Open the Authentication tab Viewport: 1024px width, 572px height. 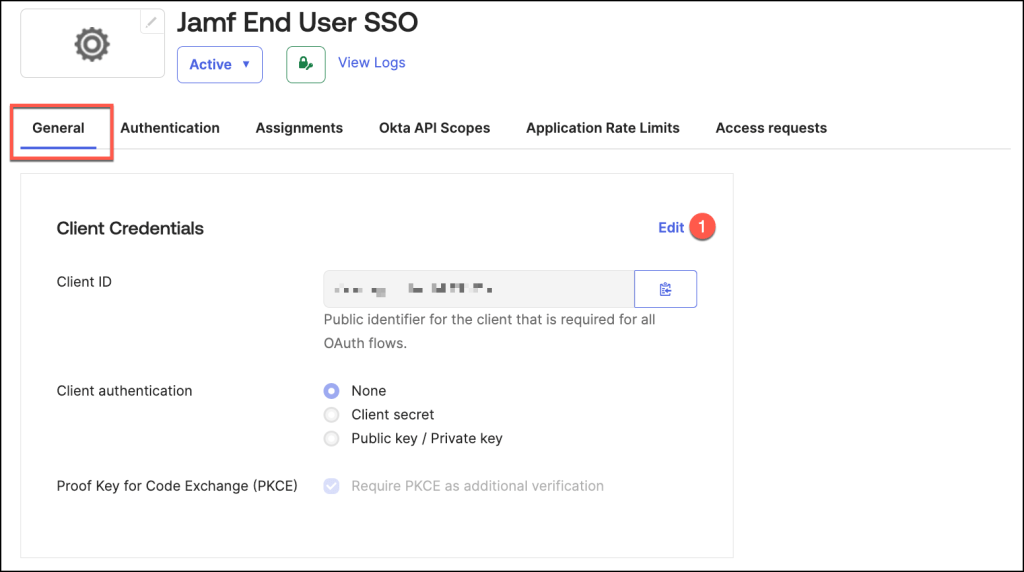pyautogui.click(x=170, y=128)
